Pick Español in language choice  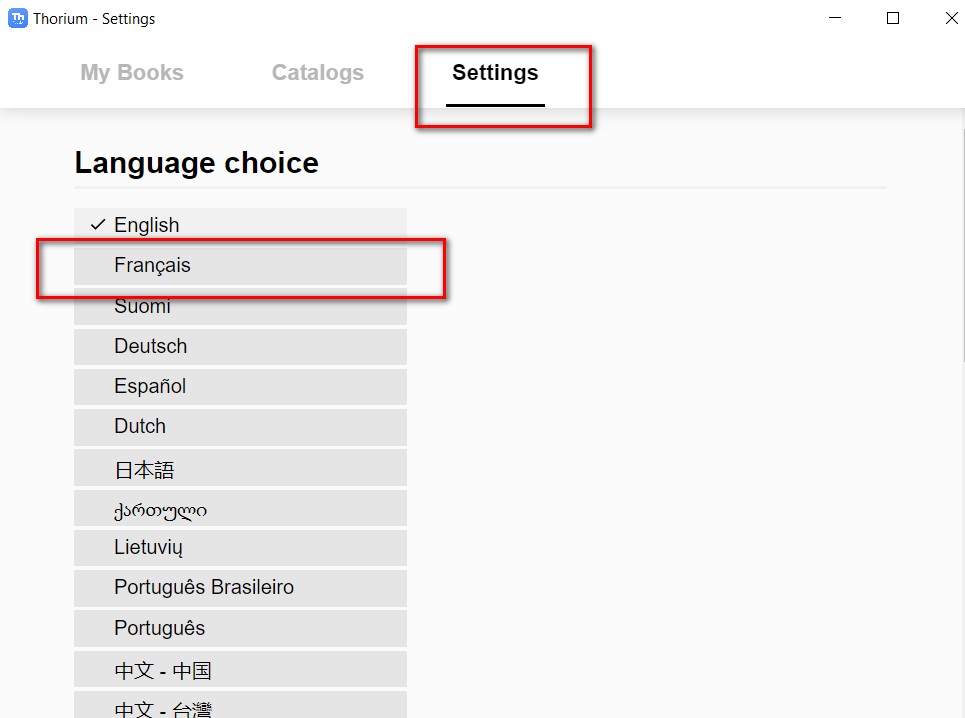[x=240, y=387]
